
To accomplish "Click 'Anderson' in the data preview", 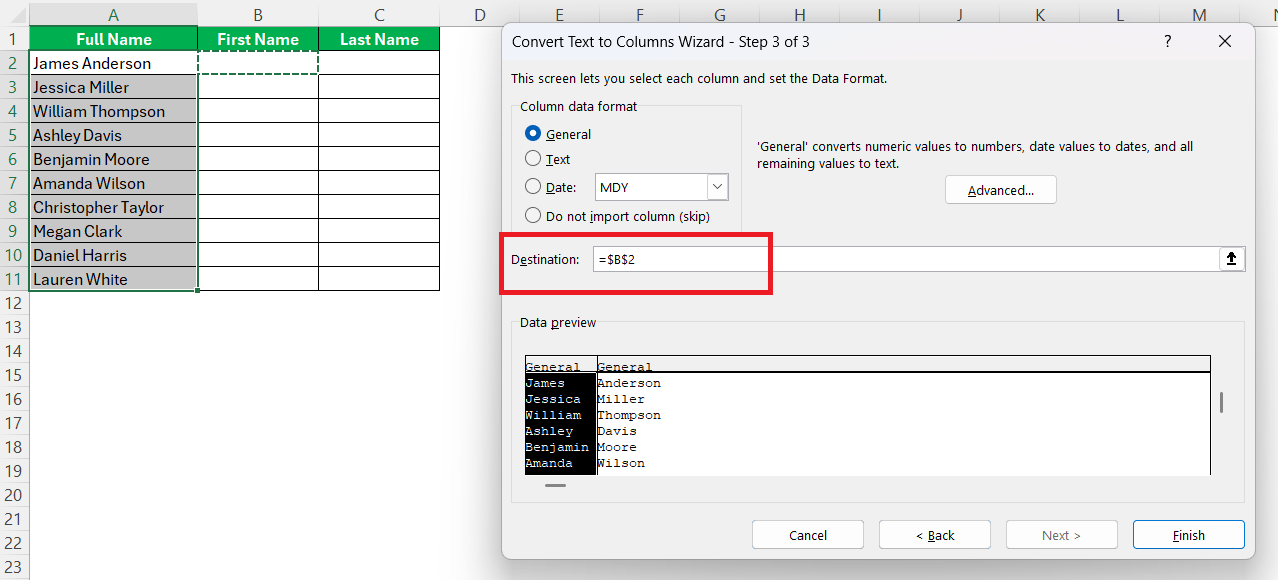I will coord(629,383).
